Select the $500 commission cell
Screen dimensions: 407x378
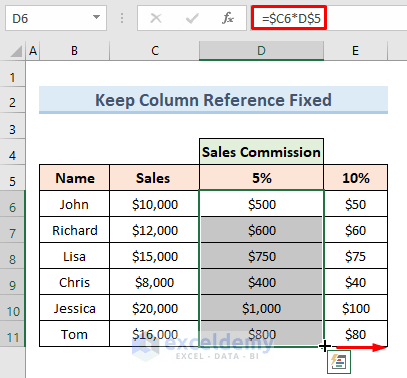click(261, 204)
